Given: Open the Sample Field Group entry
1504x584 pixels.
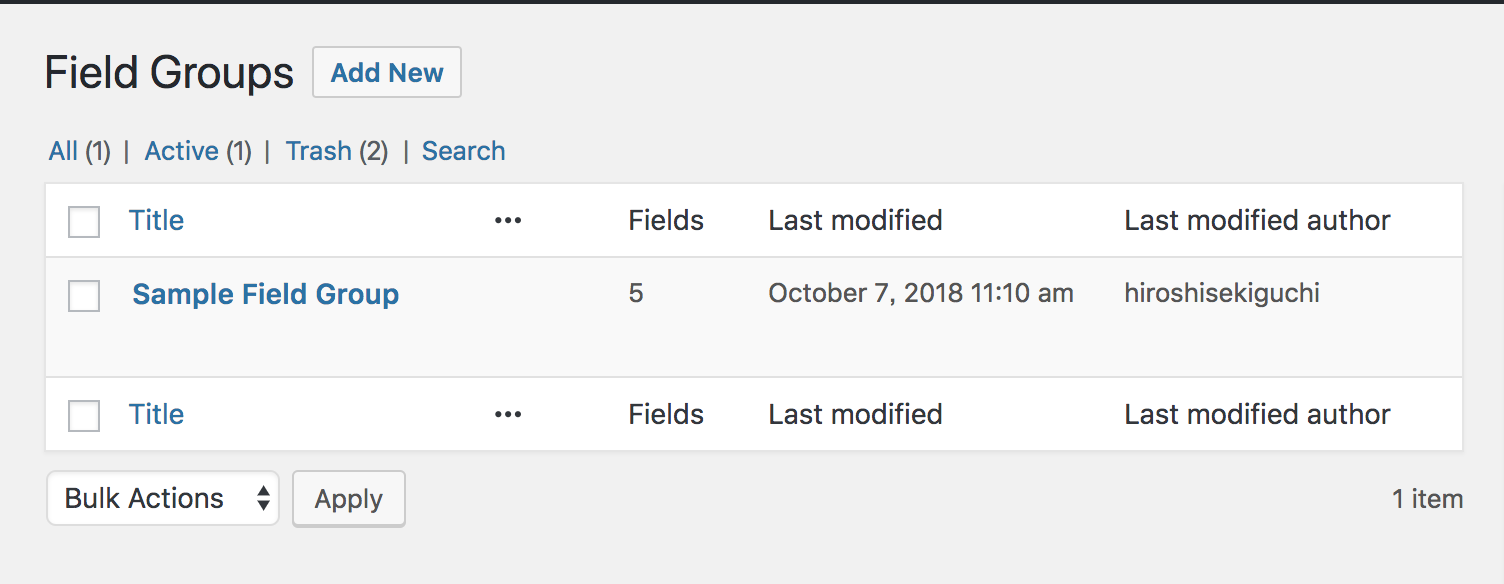Looking at the screenshot, I should click(266, 294).
